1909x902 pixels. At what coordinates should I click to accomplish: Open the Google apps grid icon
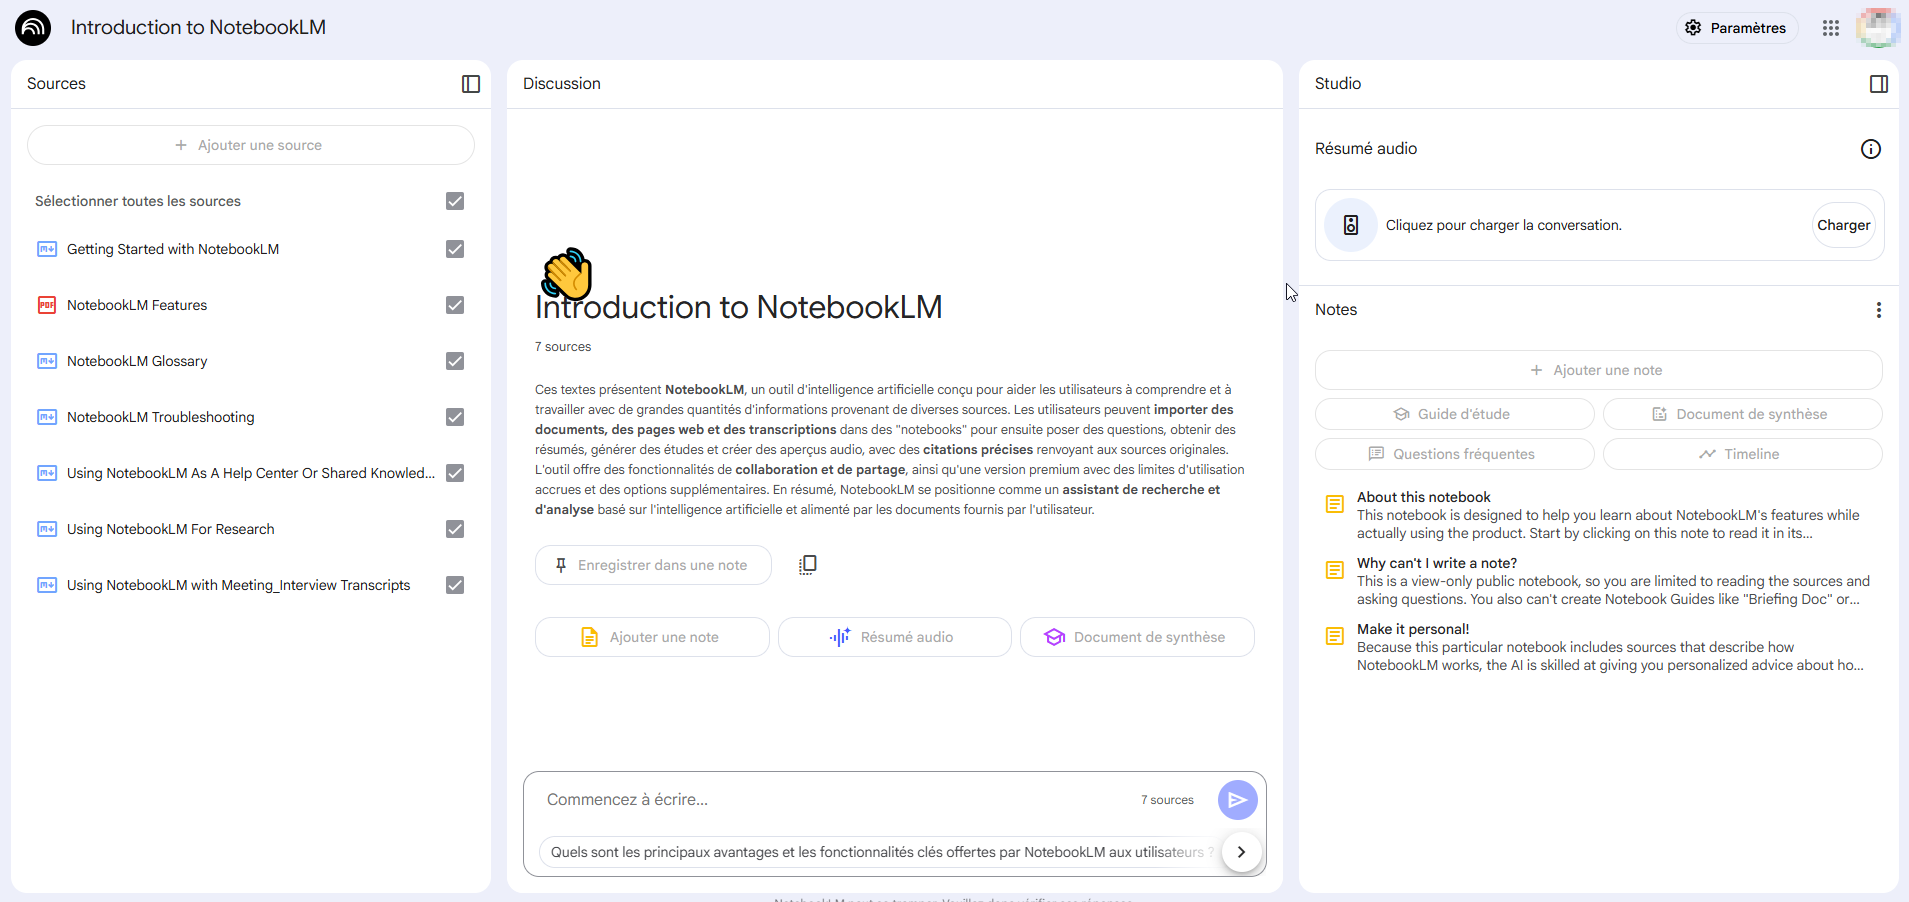(1831, 28)
